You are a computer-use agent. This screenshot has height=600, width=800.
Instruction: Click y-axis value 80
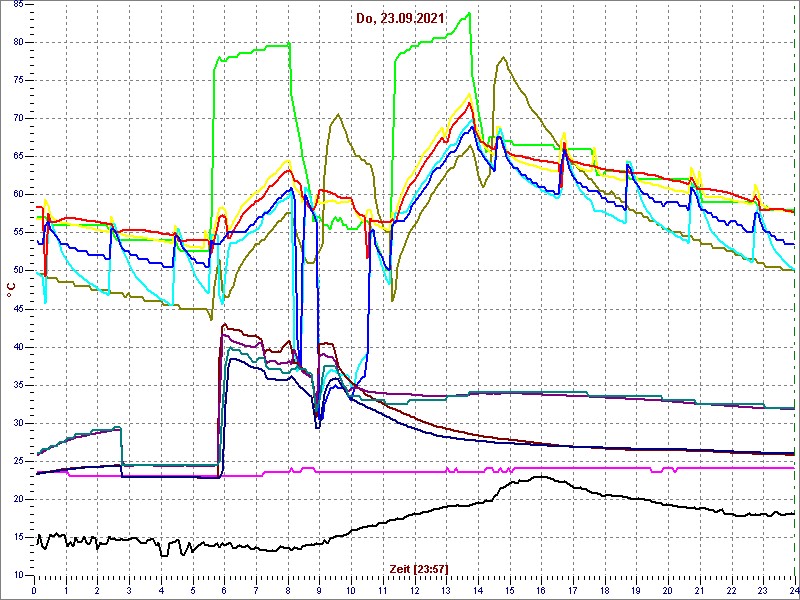[x=16, y=42]
